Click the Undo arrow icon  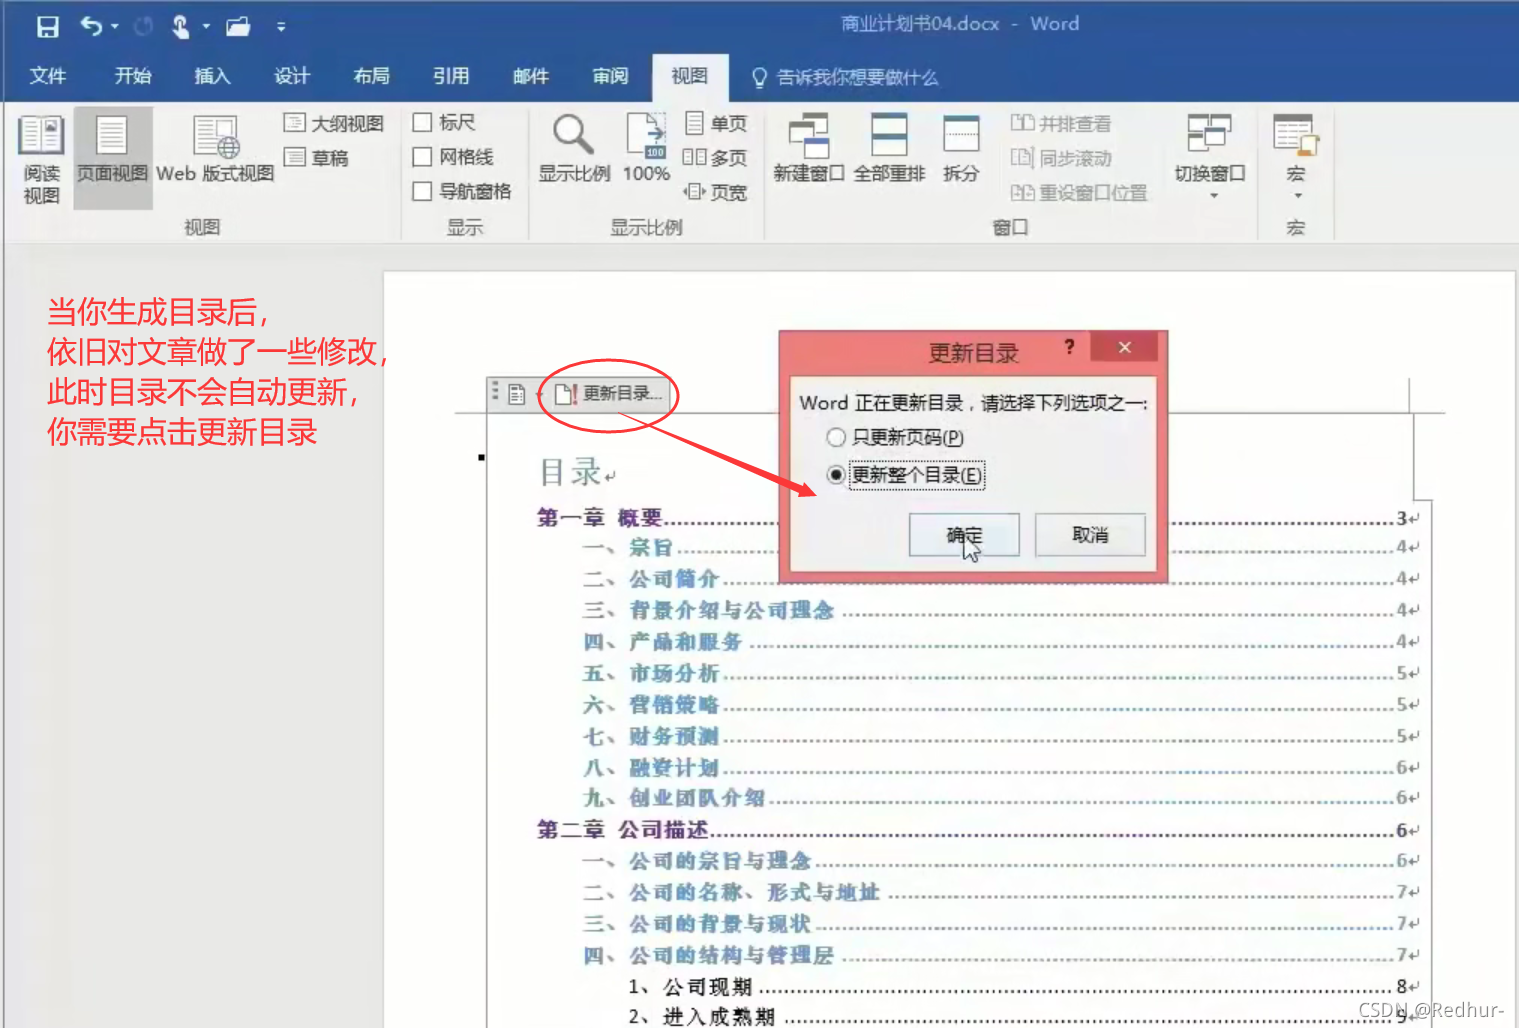tap(91, 26)
